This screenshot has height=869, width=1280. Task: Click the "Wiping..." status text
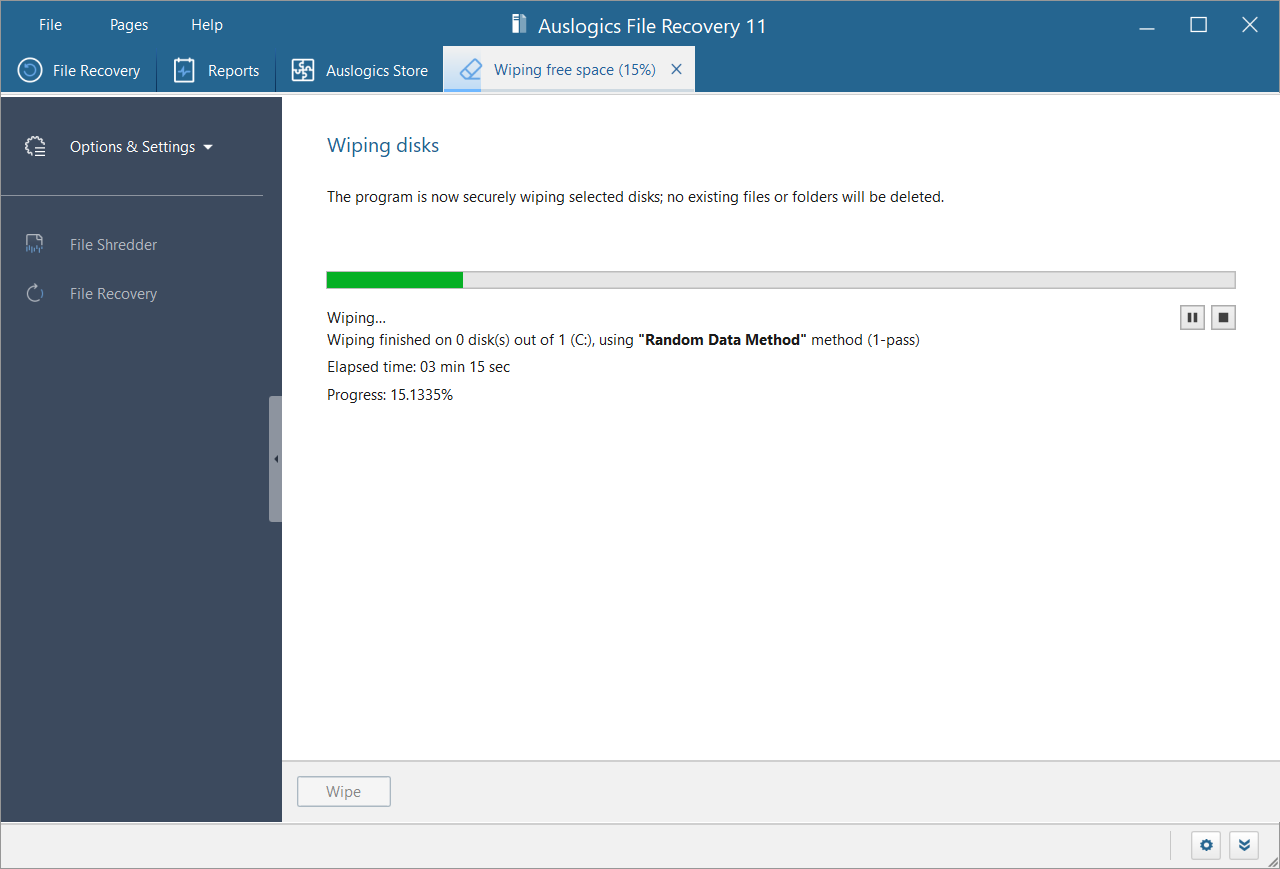(x=356, y=318)
